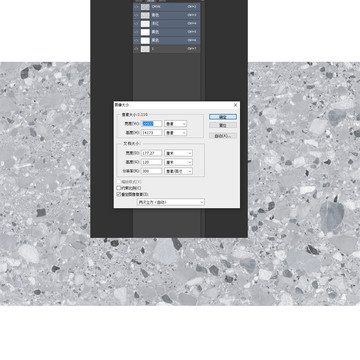The image size is (360, 360).
Task: Toggle visibility eye of CMYK channel
Action: tap(136, 7)
